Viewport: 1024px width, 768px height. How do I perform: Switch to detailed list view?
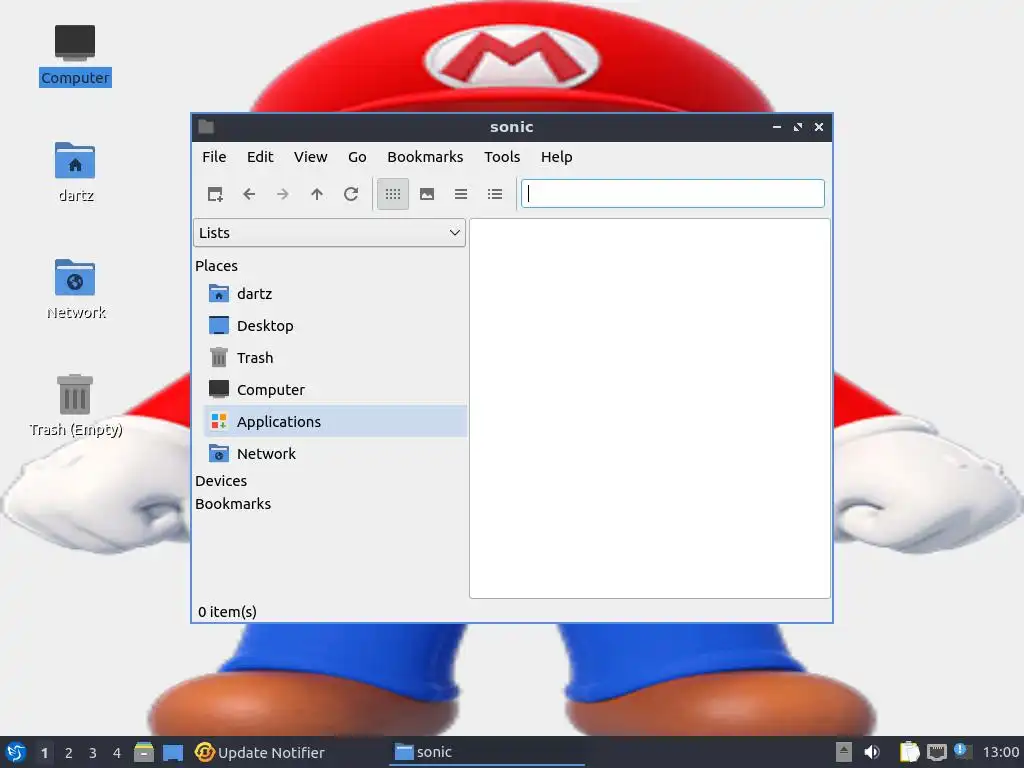495,194
